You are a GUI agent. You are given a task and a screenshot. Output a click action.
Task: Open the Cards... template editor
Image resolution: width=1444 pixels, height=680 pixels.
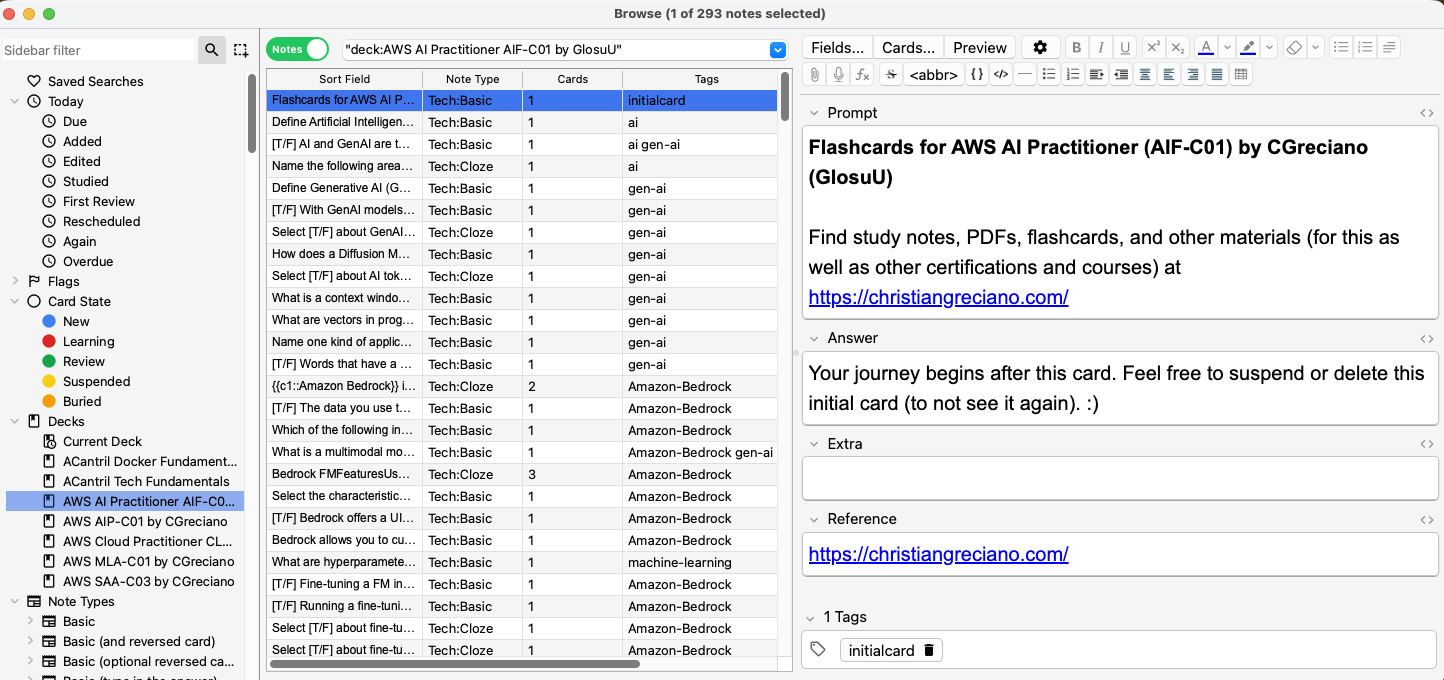click(908, 48)
